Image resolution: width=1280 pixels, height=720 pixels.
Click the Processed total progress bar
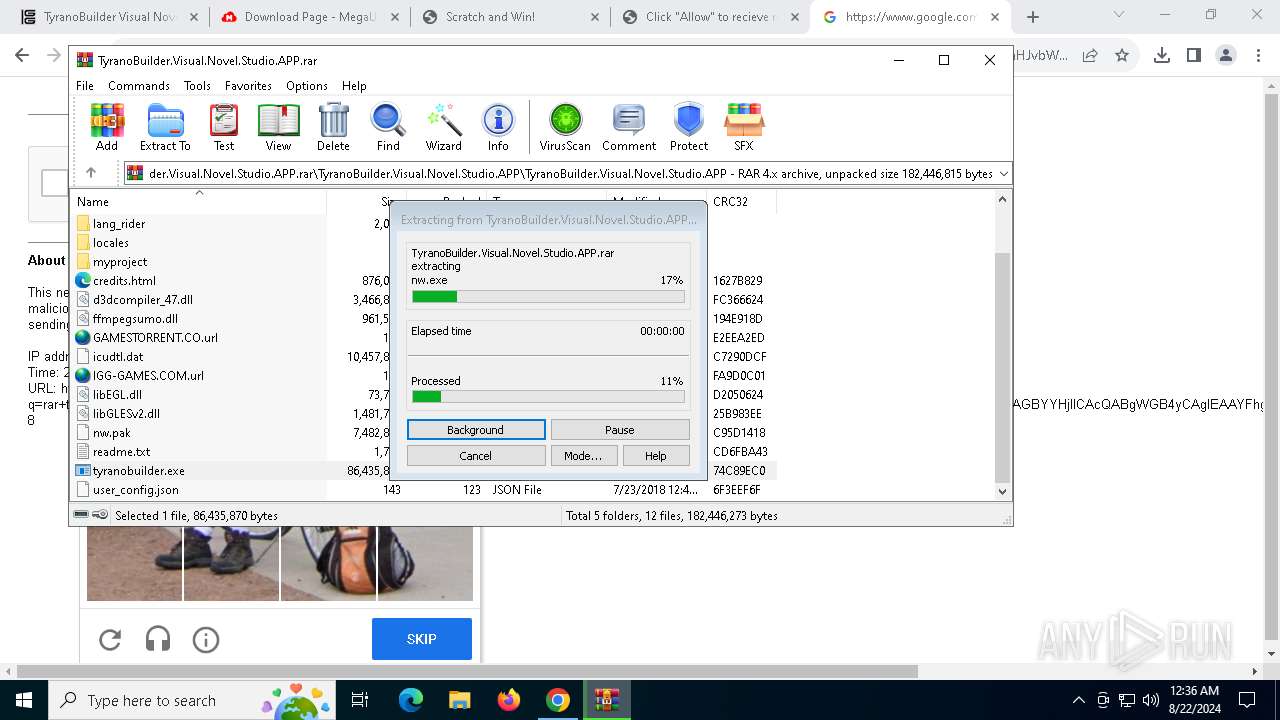[548, 397]
